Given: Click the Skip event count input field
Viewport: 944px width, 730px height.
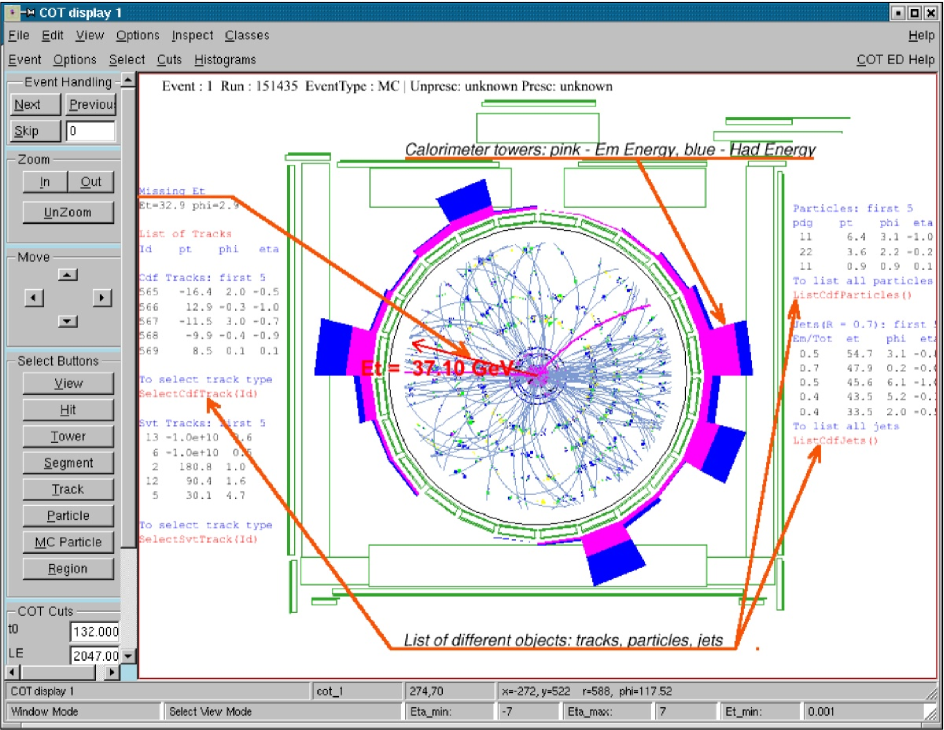Looking at the screenshot, I should coord(91,131).
